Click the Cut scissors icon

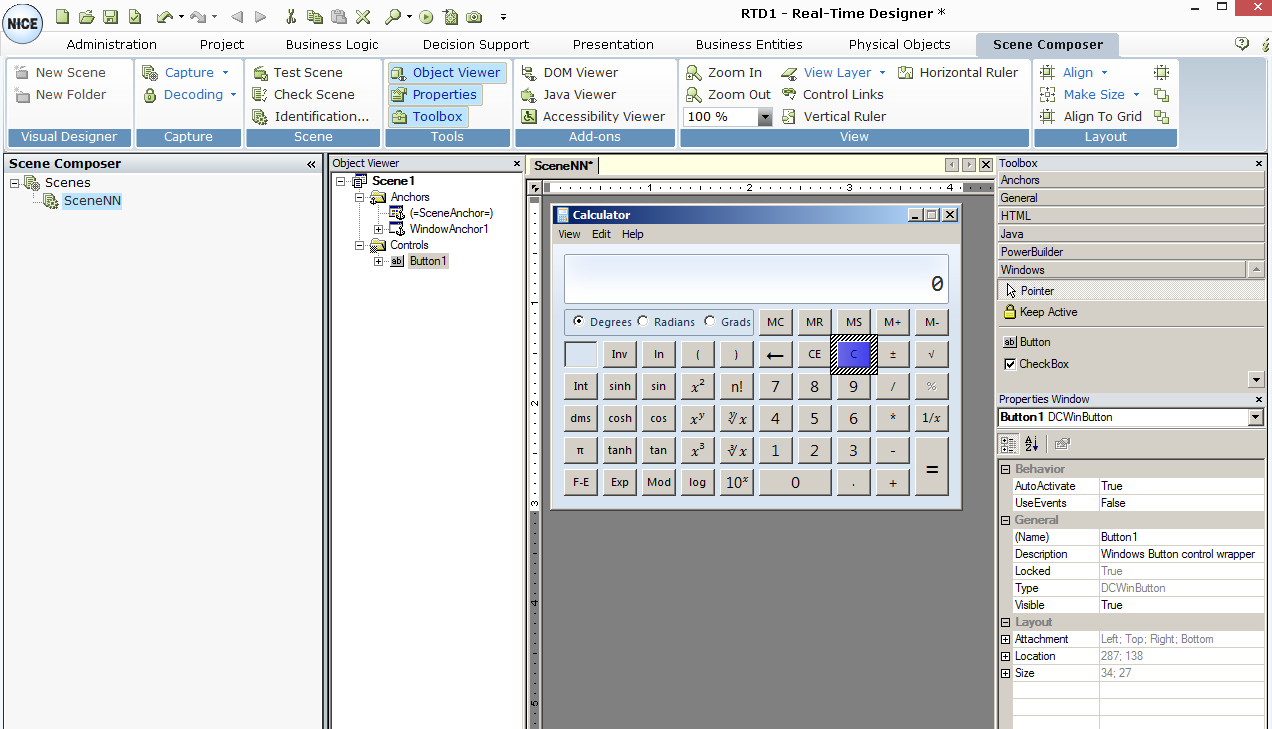[x=290, y=16]
